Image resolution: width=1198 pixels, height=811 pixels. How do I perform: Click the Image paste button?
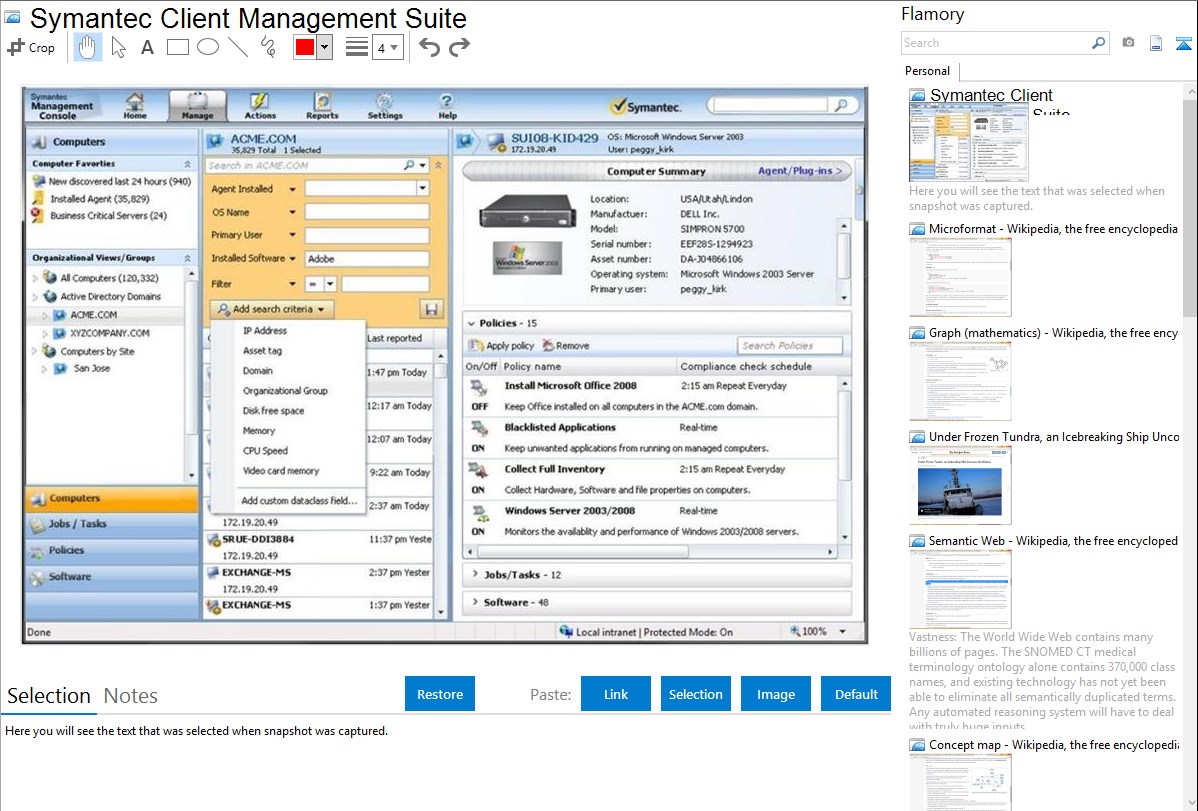coord(776,694)
